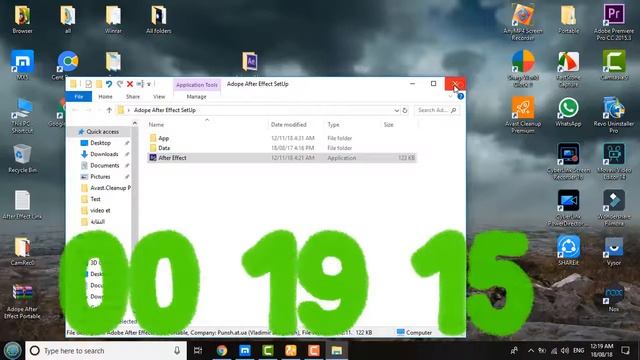The height and width of the screenshot is (360, 640).
Task: Sort files by the Type column
Action: pyautogui.click(x=333, y=125)
